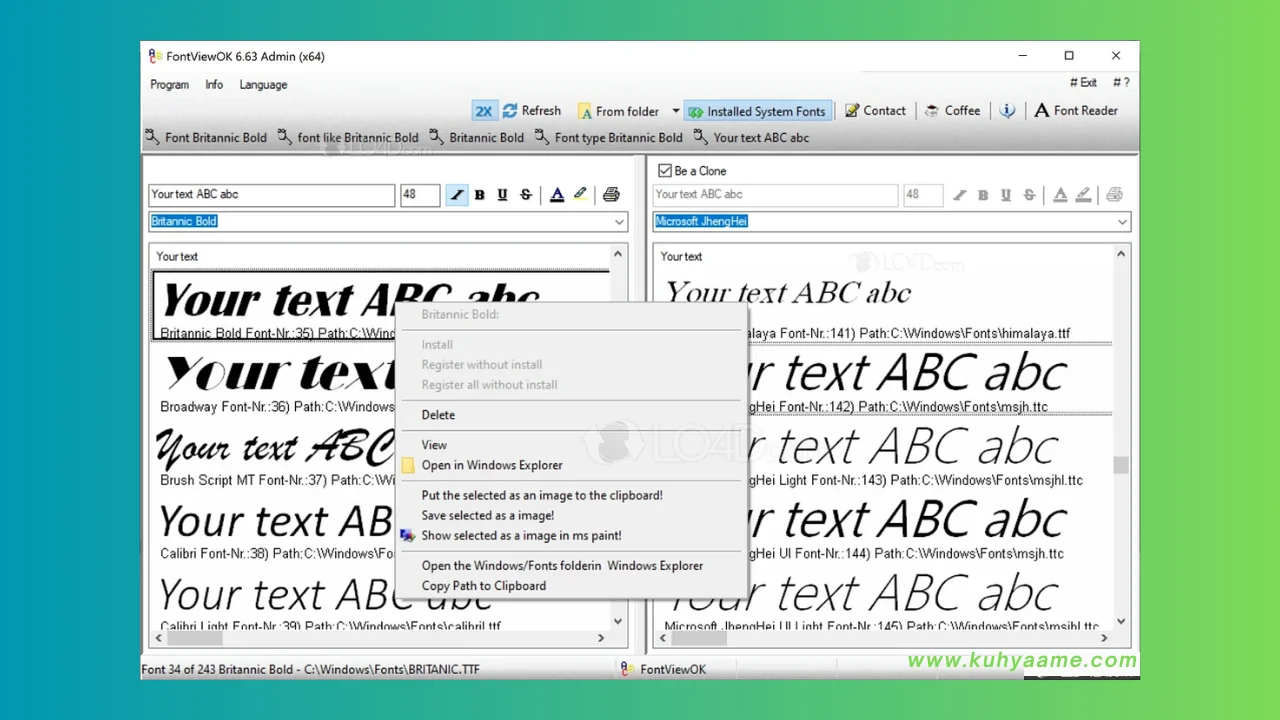Choose Save selected as a image
The height and width of the screenshot is (720, 1280).
[572, 515]
